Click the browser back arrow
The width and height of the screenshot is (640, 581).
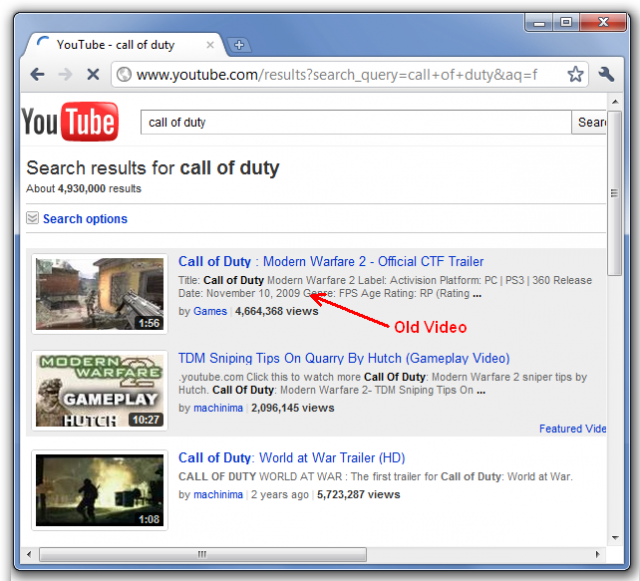pos(37,75)
